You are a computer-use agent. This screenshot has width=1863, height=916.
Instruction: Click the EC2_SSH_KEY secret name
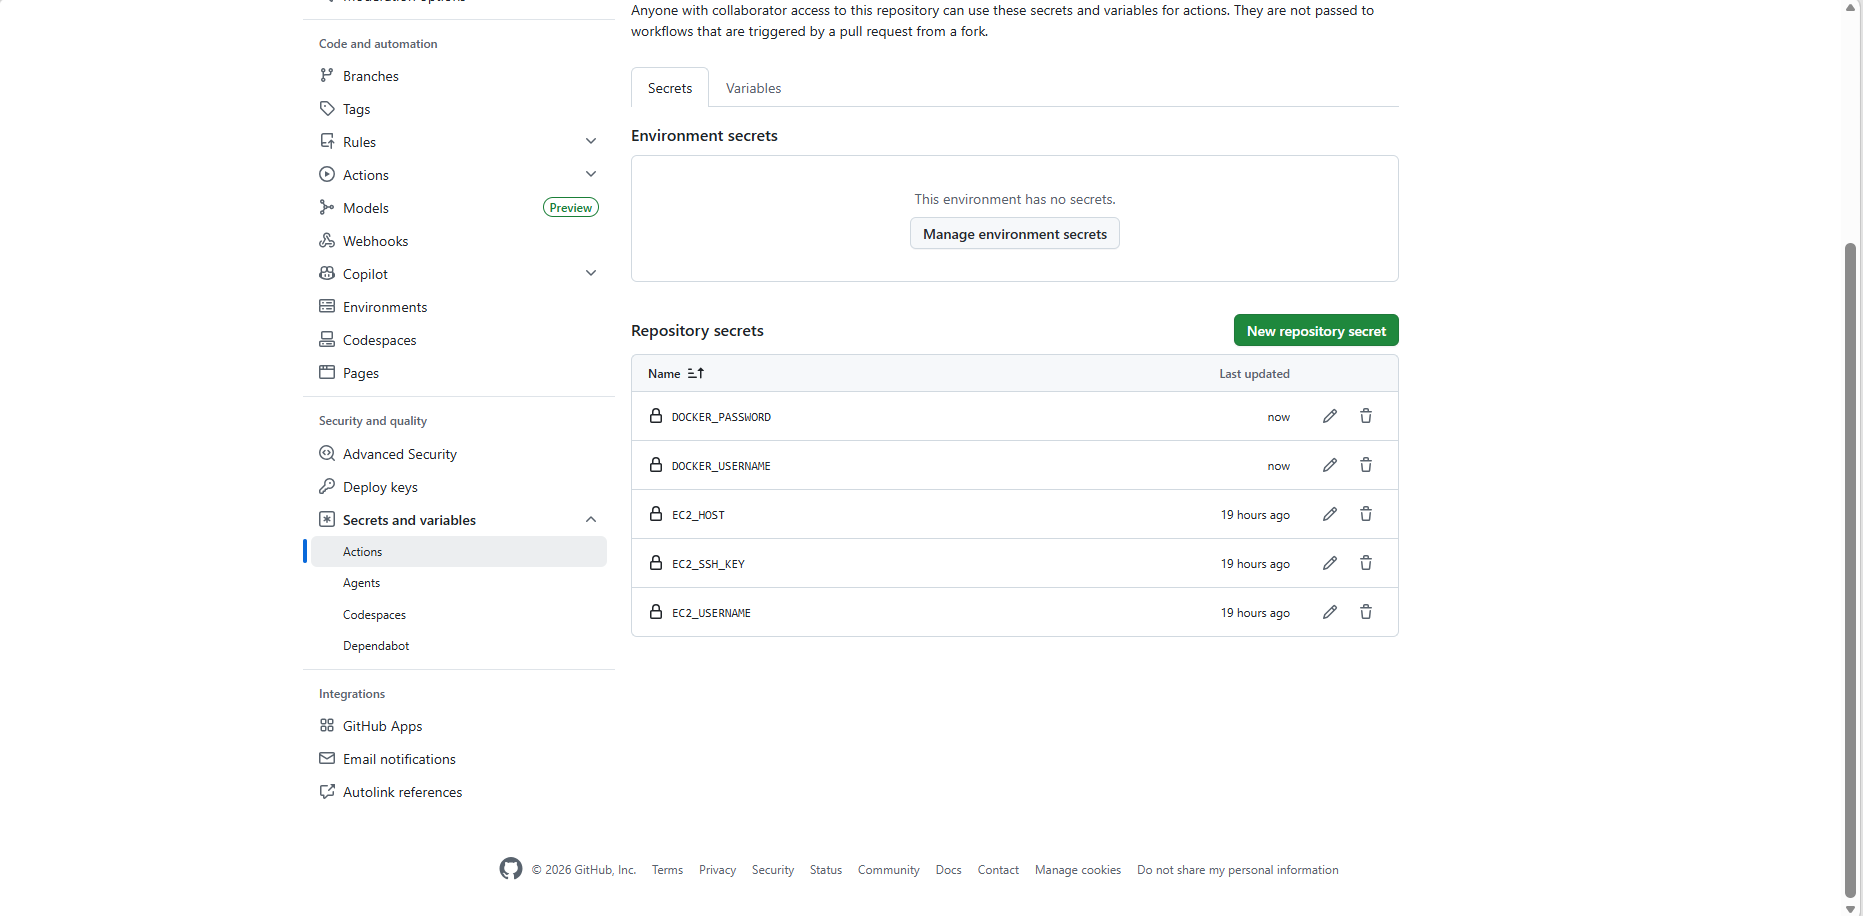(x=708, y=564)
